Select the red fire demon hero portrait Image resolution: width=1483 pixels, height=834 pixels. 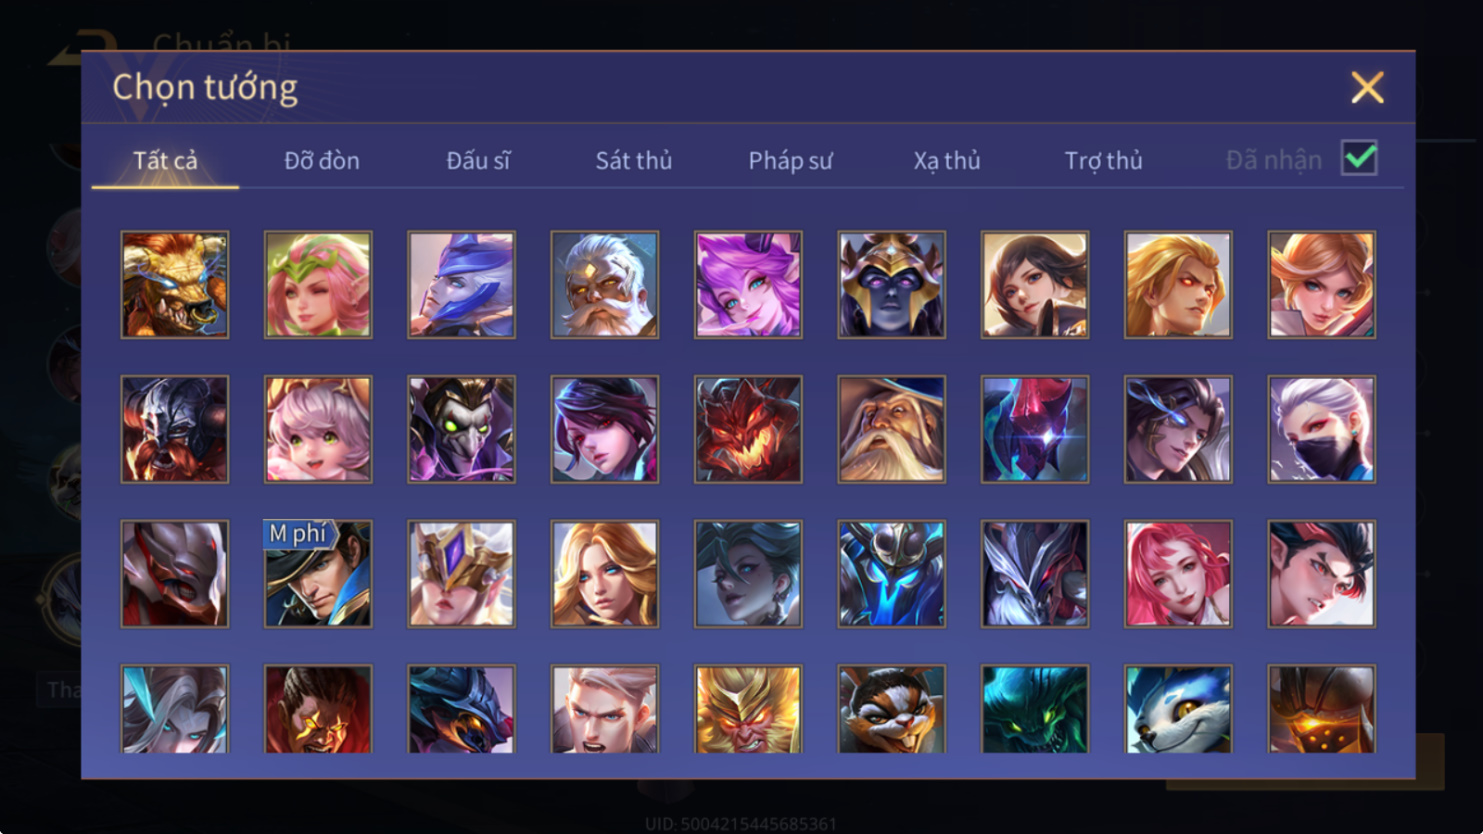pyautogui.click(x=748, y=429)
